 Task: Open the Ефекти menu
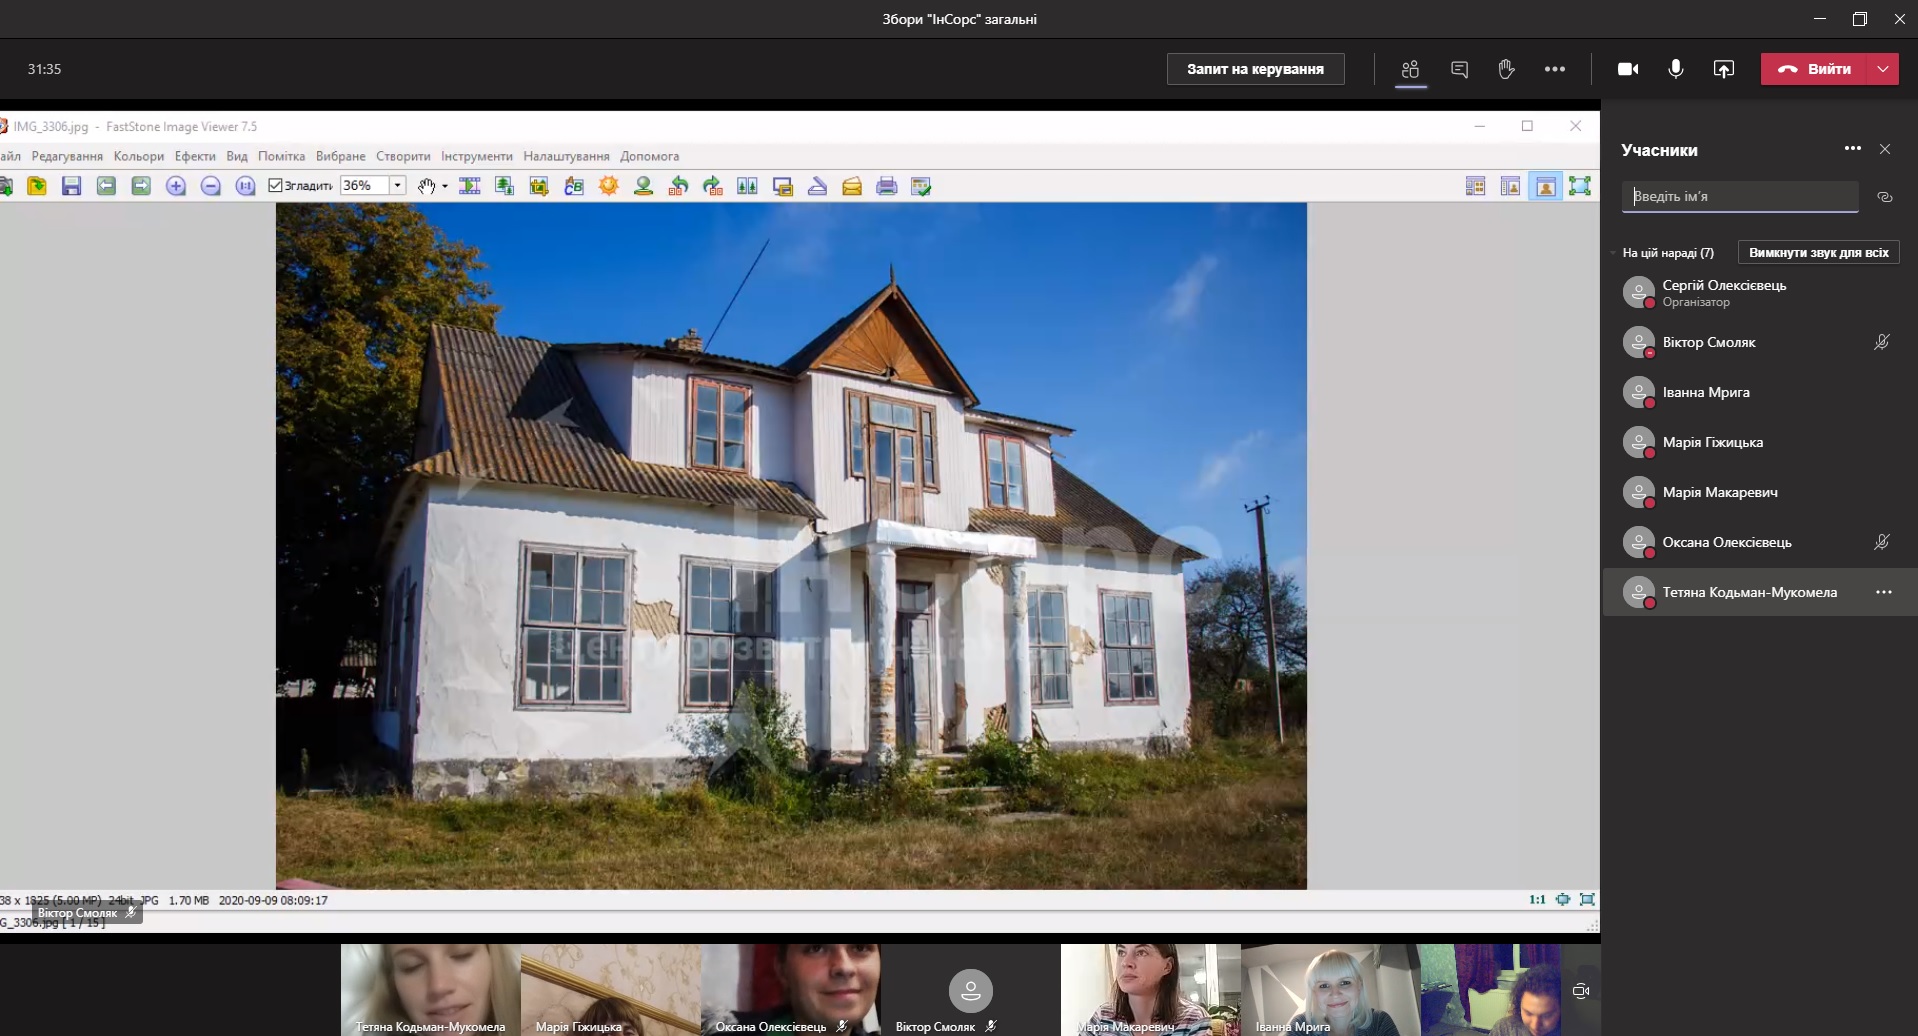[x=195, y=156]
